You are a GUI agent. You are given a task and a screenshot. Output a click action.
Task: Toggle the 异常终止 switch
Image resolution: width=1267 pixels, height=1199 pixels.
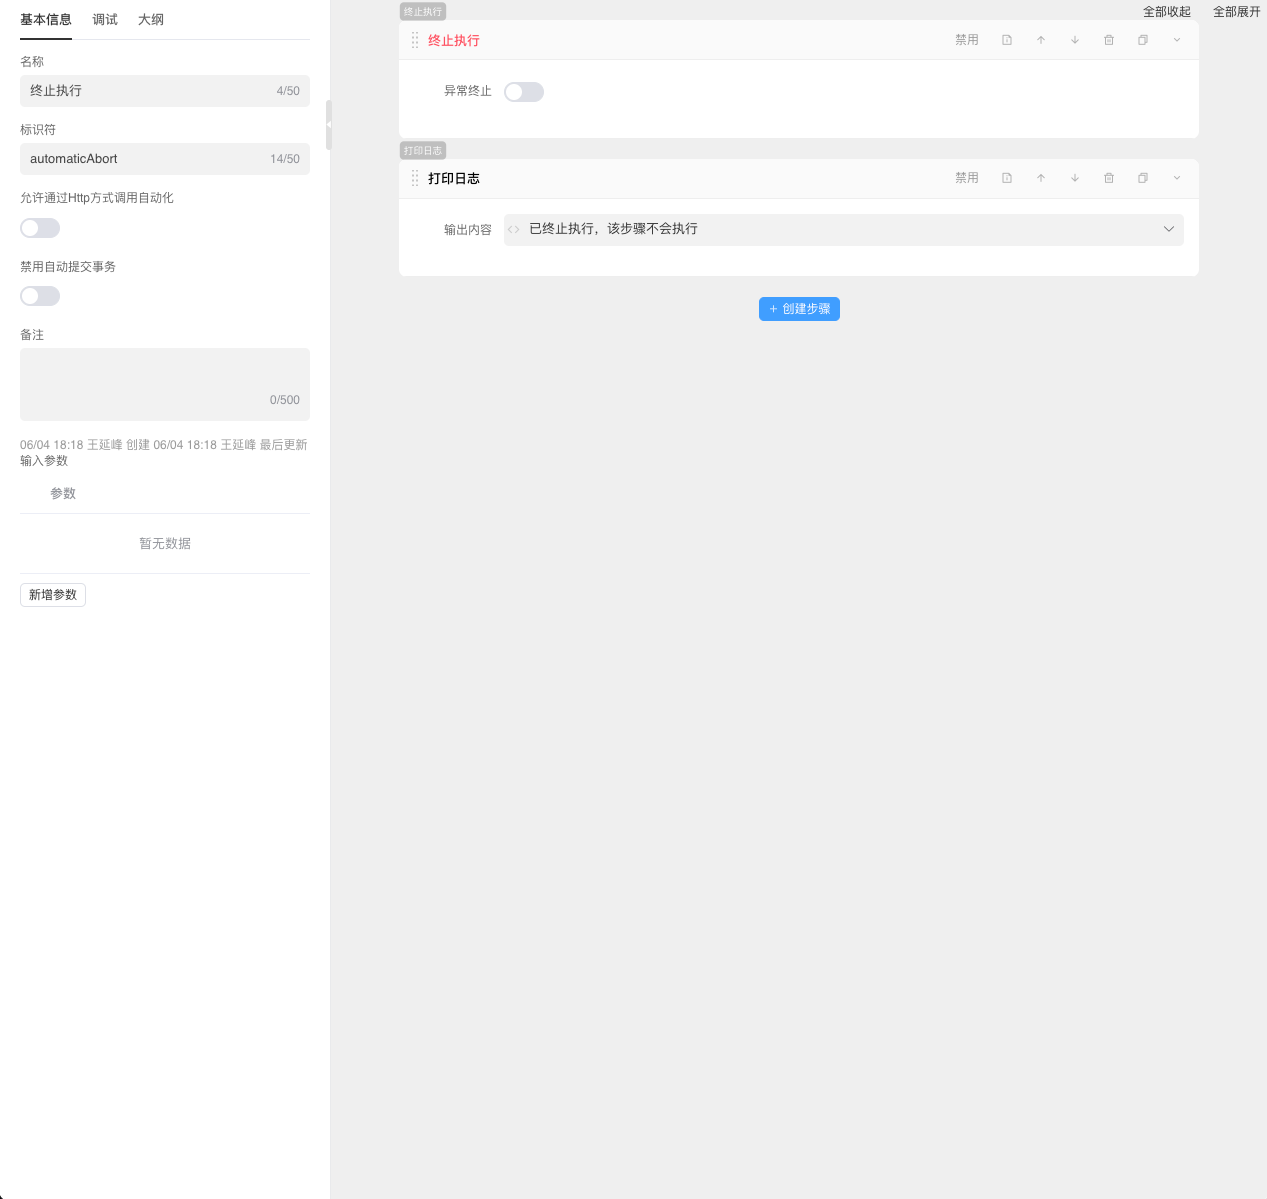(x=524, y=92)
